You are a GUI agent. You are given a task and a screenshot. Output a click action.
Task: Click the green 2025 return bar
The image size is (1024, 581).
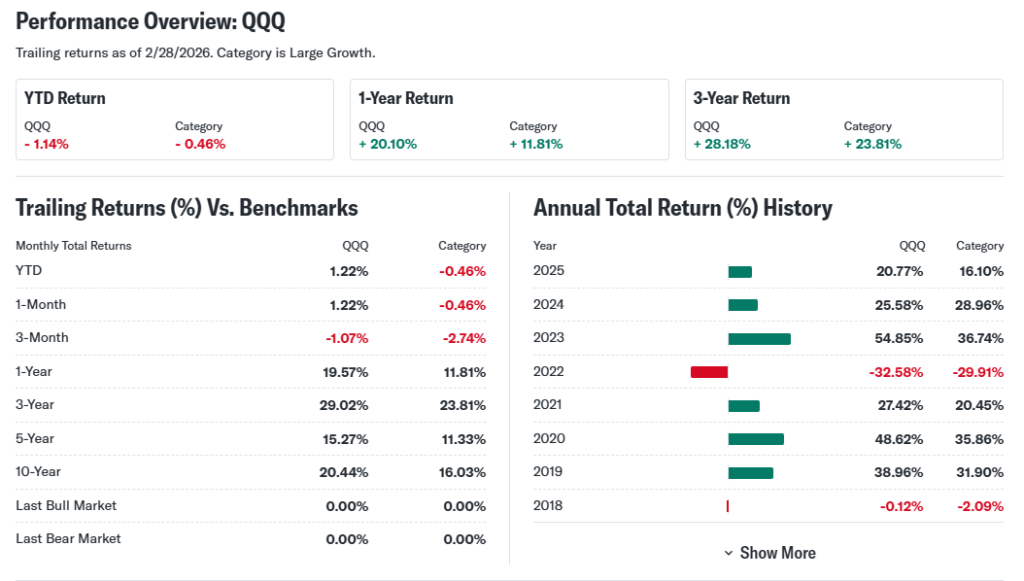pyautogui.click(x=740, y=272)
